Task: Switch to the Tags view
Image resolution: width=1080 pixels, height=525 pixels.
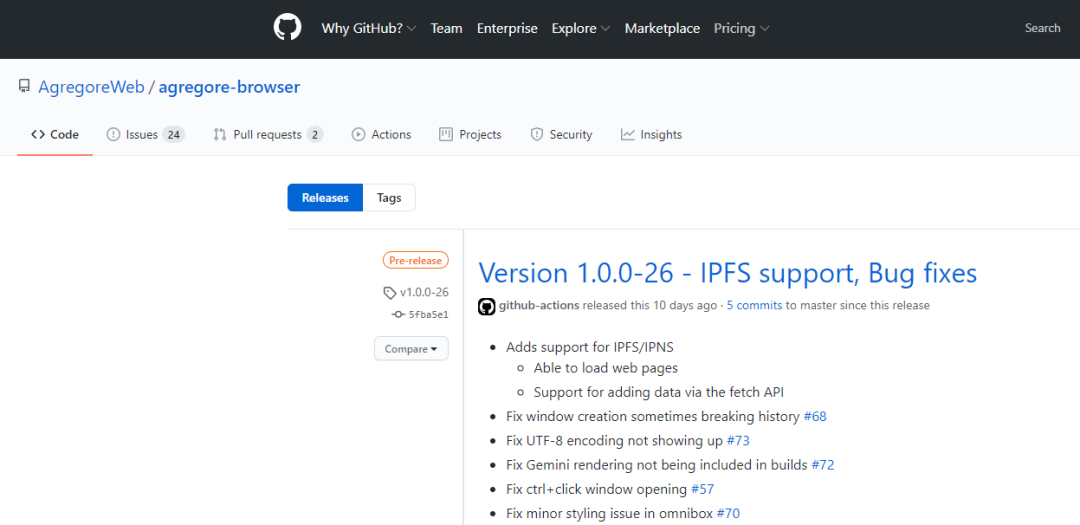Action: click(x=389, y=198)
